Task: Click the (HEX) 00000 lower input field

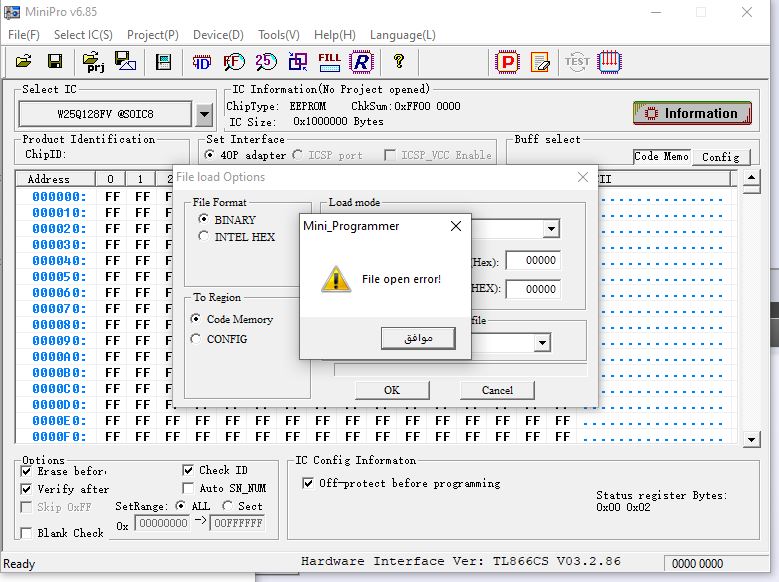Action: (533, 289)
